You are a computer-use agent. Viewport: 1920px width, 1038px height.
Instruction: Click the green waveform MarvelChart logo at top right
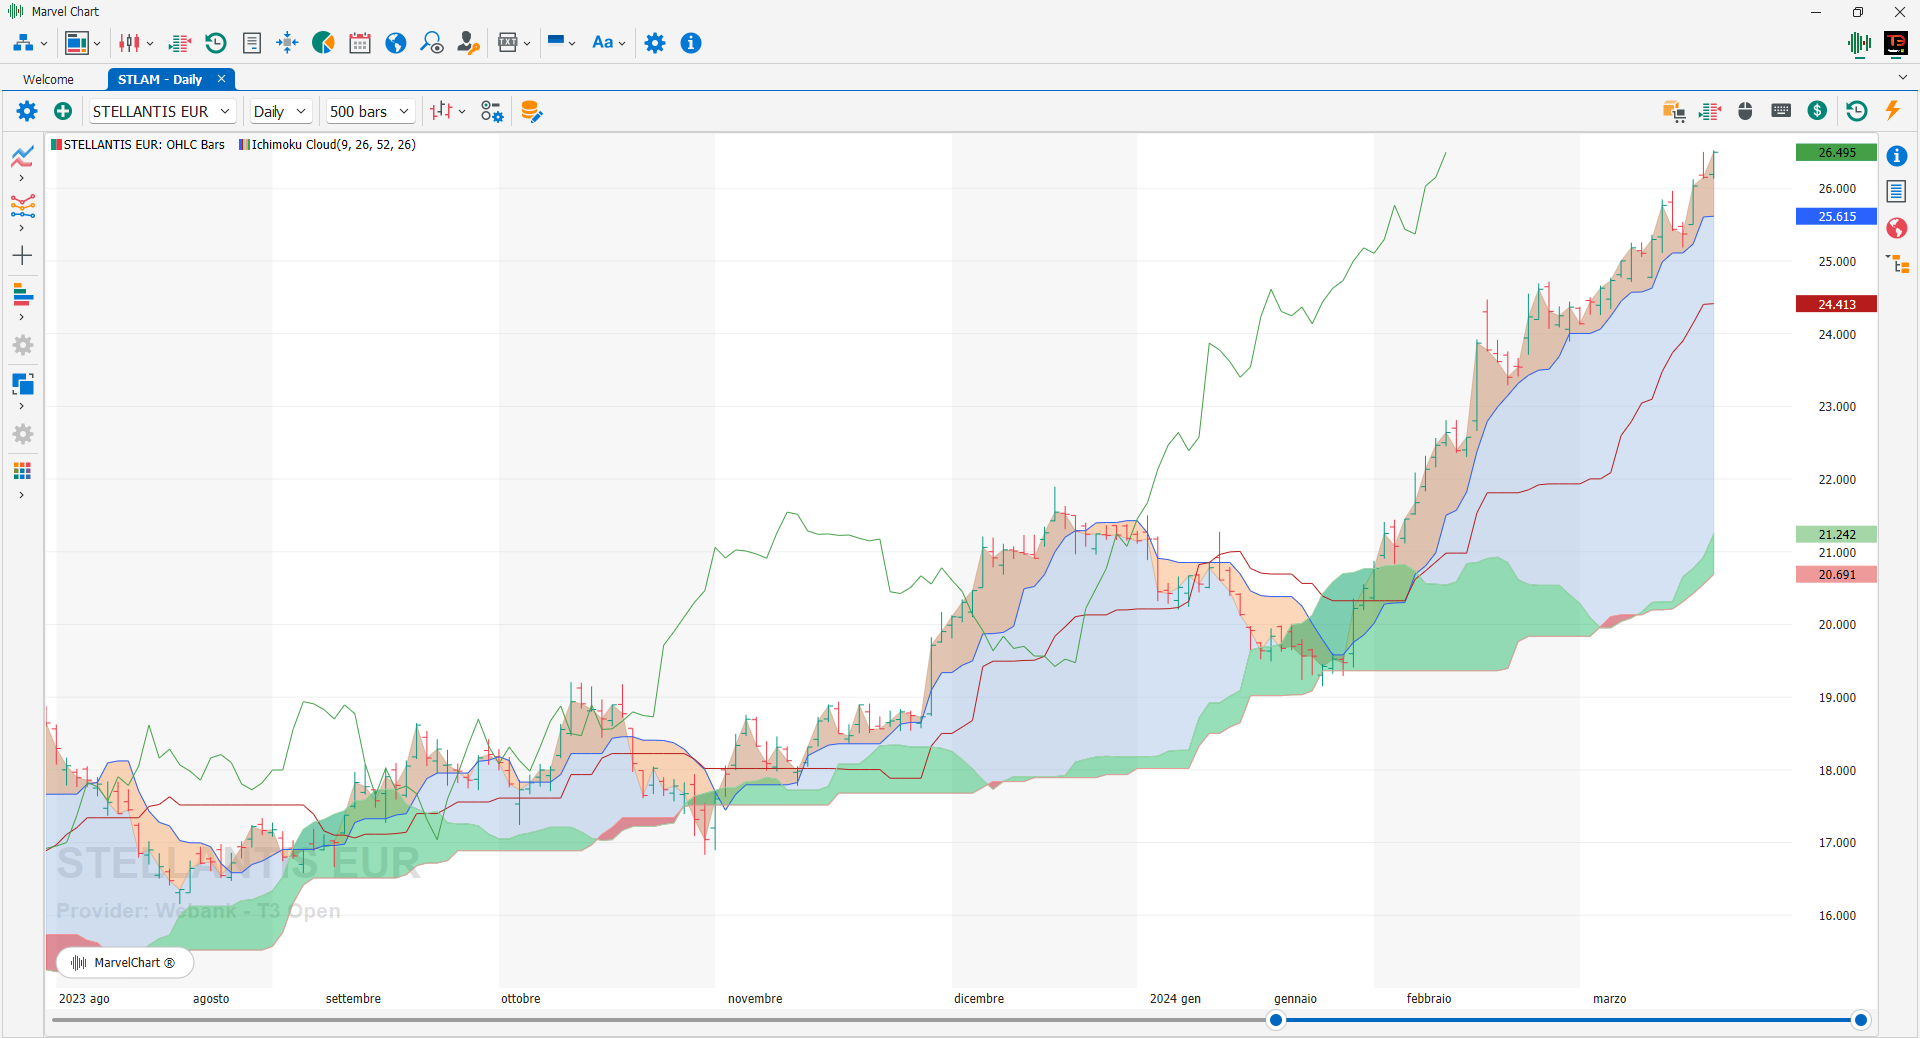[x=1860, y=43]
